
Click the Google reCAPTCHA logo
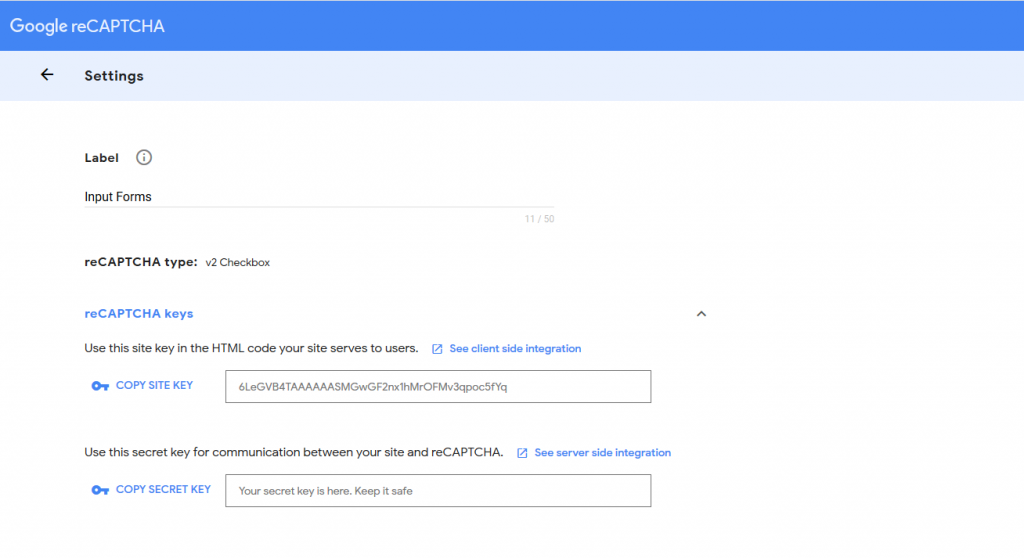tap(87, 26)
